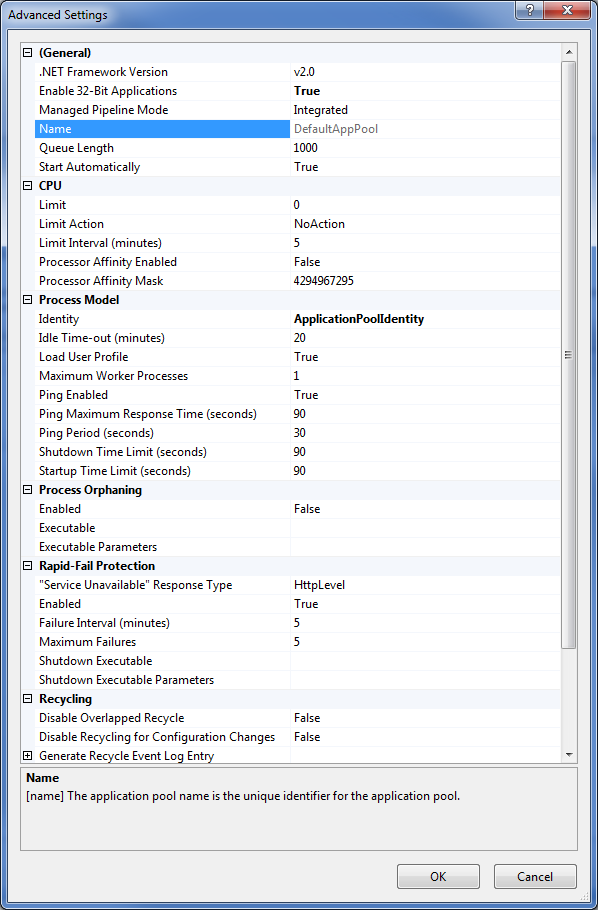Click the 4294967295 affinity mask value
The image size is (598, 910).
click(x=324, y=281)
